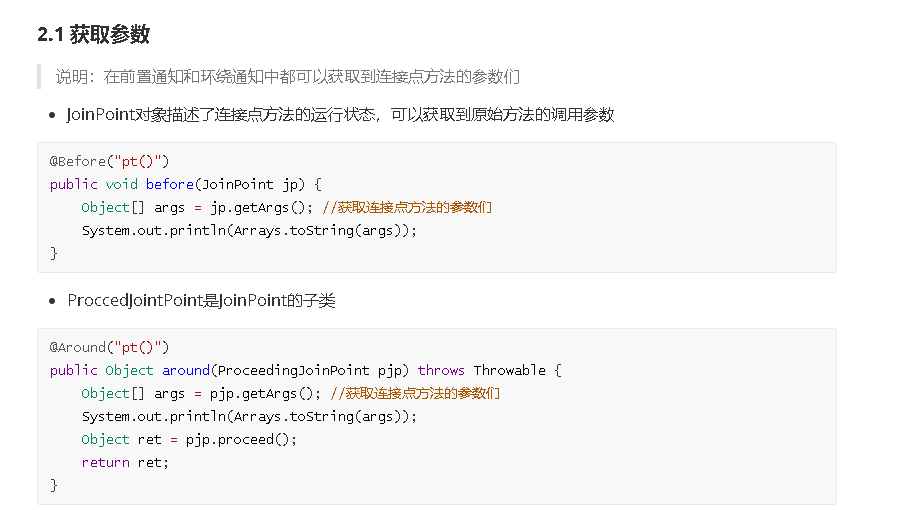Click the jp.getArgs() call in first block
Image resolution: width=909 pixels, height=510 pixels.
tap(261, 207)
